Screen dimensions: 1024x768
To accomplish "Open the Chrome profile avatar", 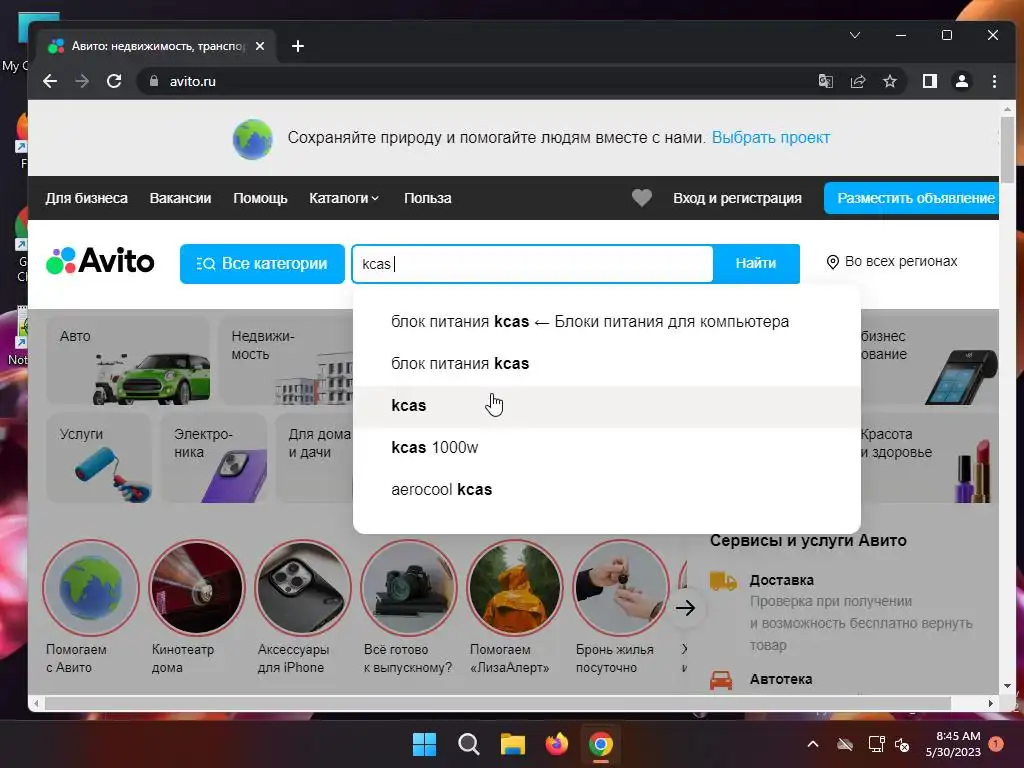I will tap(961, 81).
